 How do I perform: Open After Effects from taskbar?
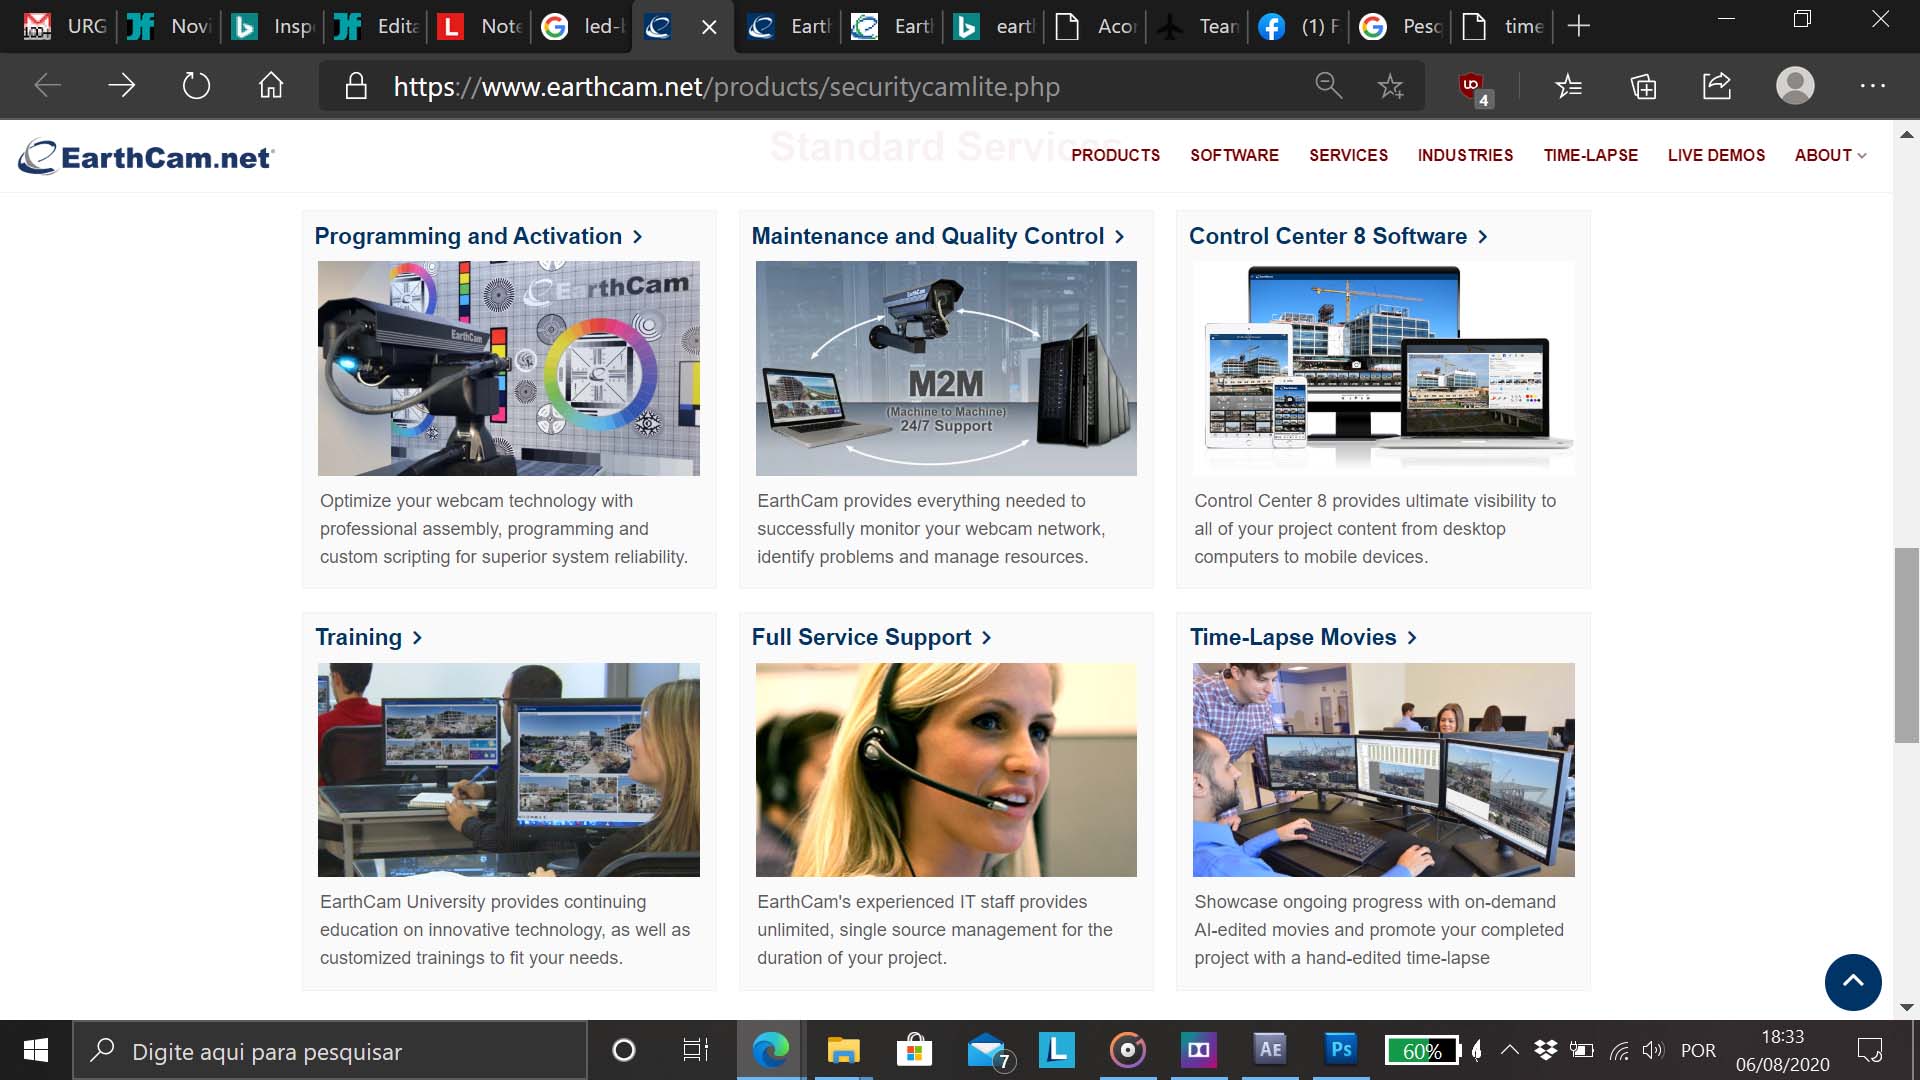point(1269,1049)
